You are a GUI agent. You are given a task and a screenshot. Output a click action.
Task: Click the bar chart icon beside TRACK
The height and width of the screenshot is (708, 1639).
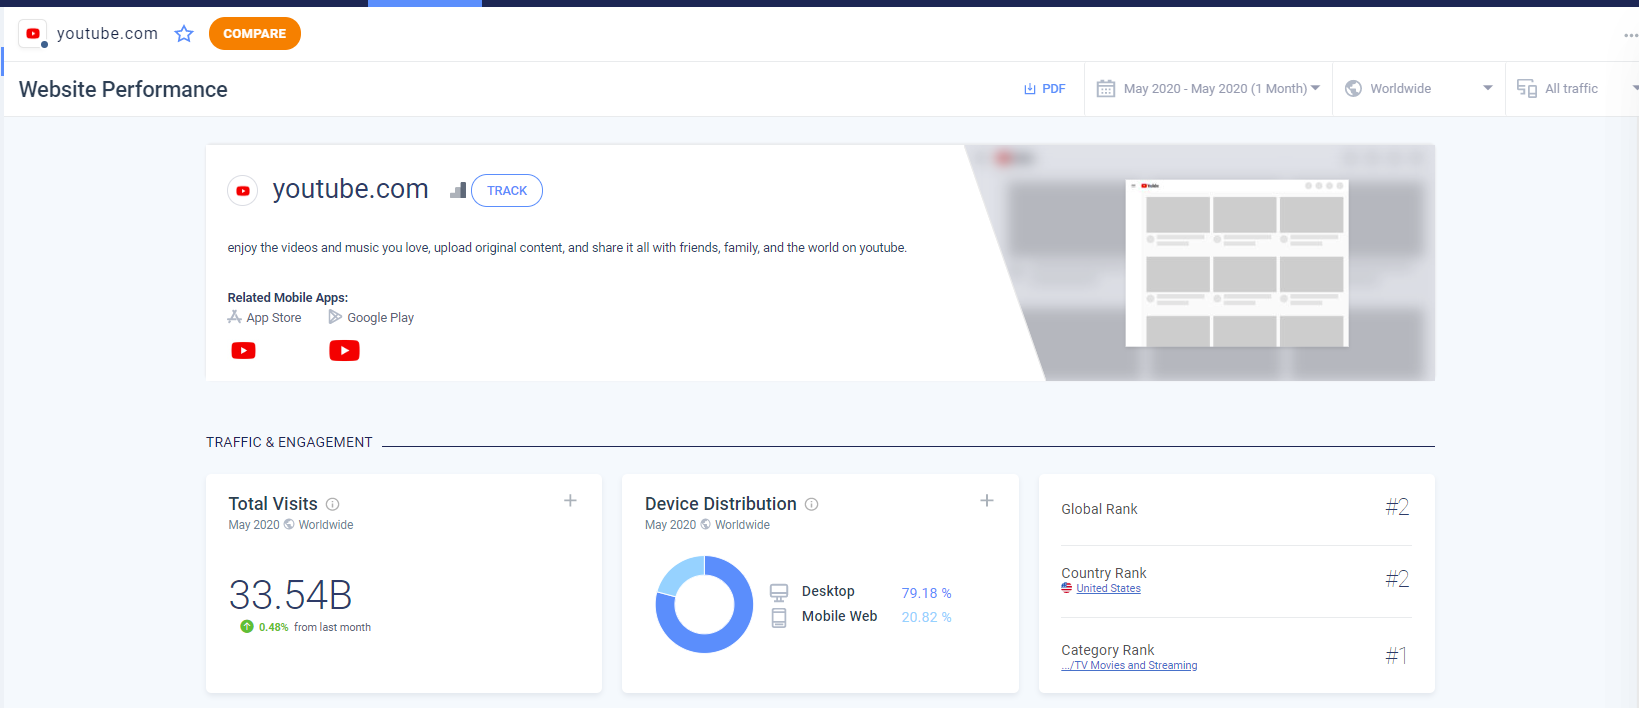click(x=458, y=190)
